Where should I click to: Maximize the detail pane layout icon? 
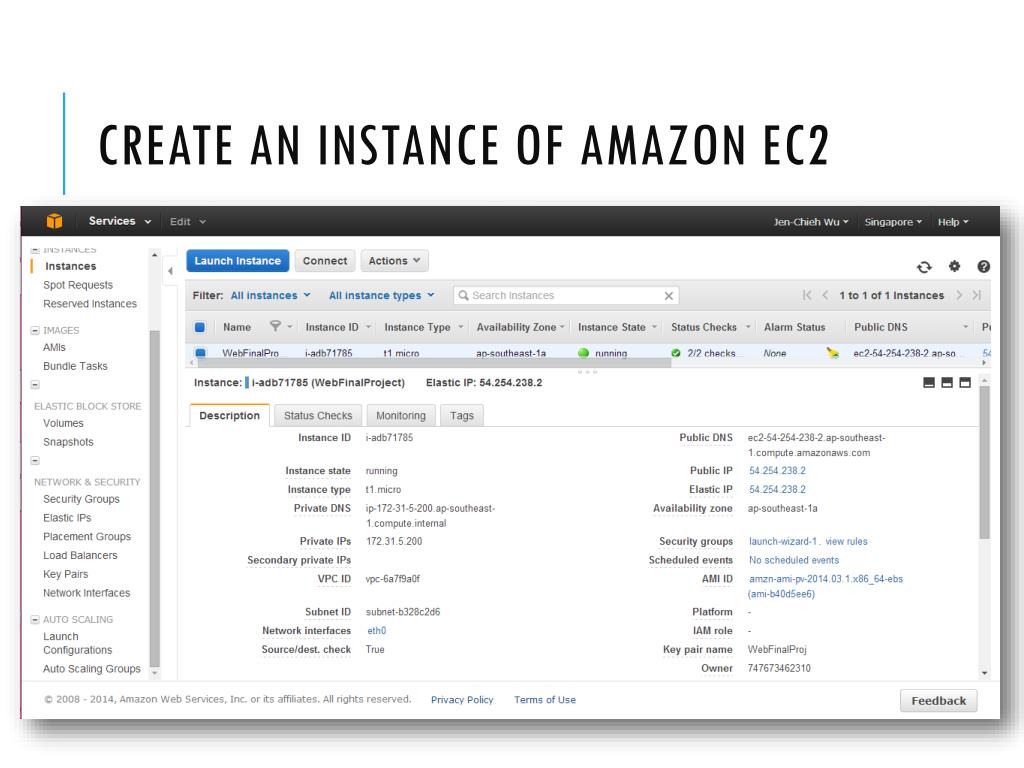tap(965, 383)
